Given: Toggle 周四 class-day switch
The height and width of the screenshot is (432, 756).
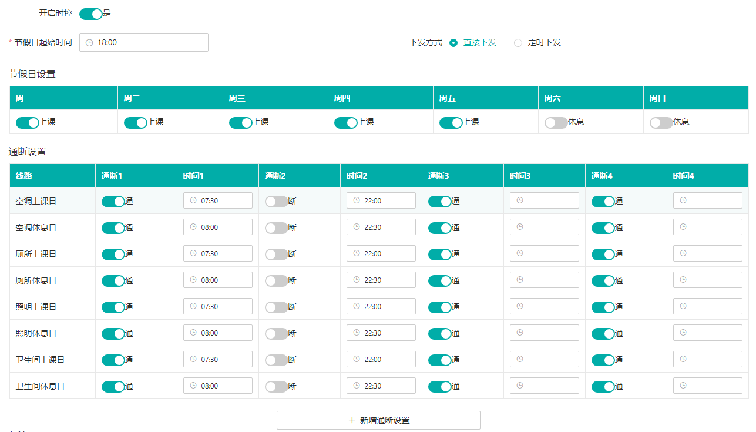Looking at the screenshot, I should 346,122.
